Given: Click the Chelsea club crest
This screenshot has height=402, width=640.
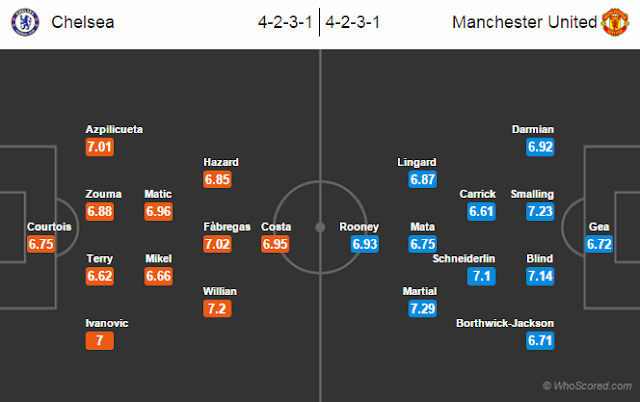Looking at the screenshot, I should [x=25, y=22].
